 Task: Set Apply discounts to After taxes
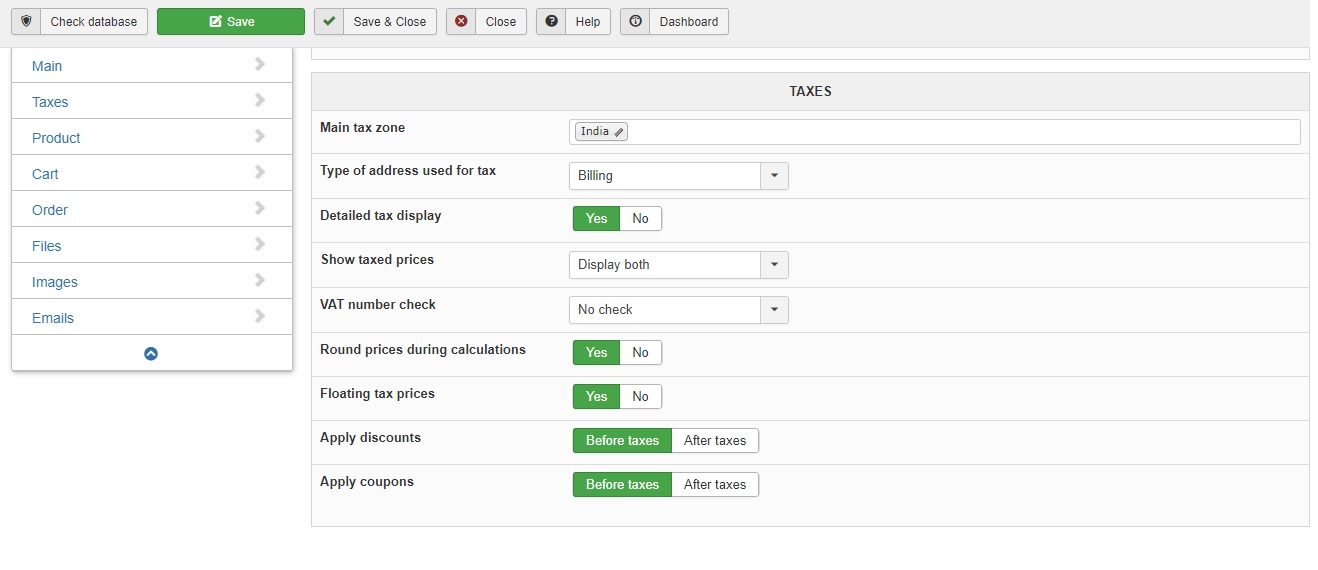pyautogui.click(x=714, y=440)
